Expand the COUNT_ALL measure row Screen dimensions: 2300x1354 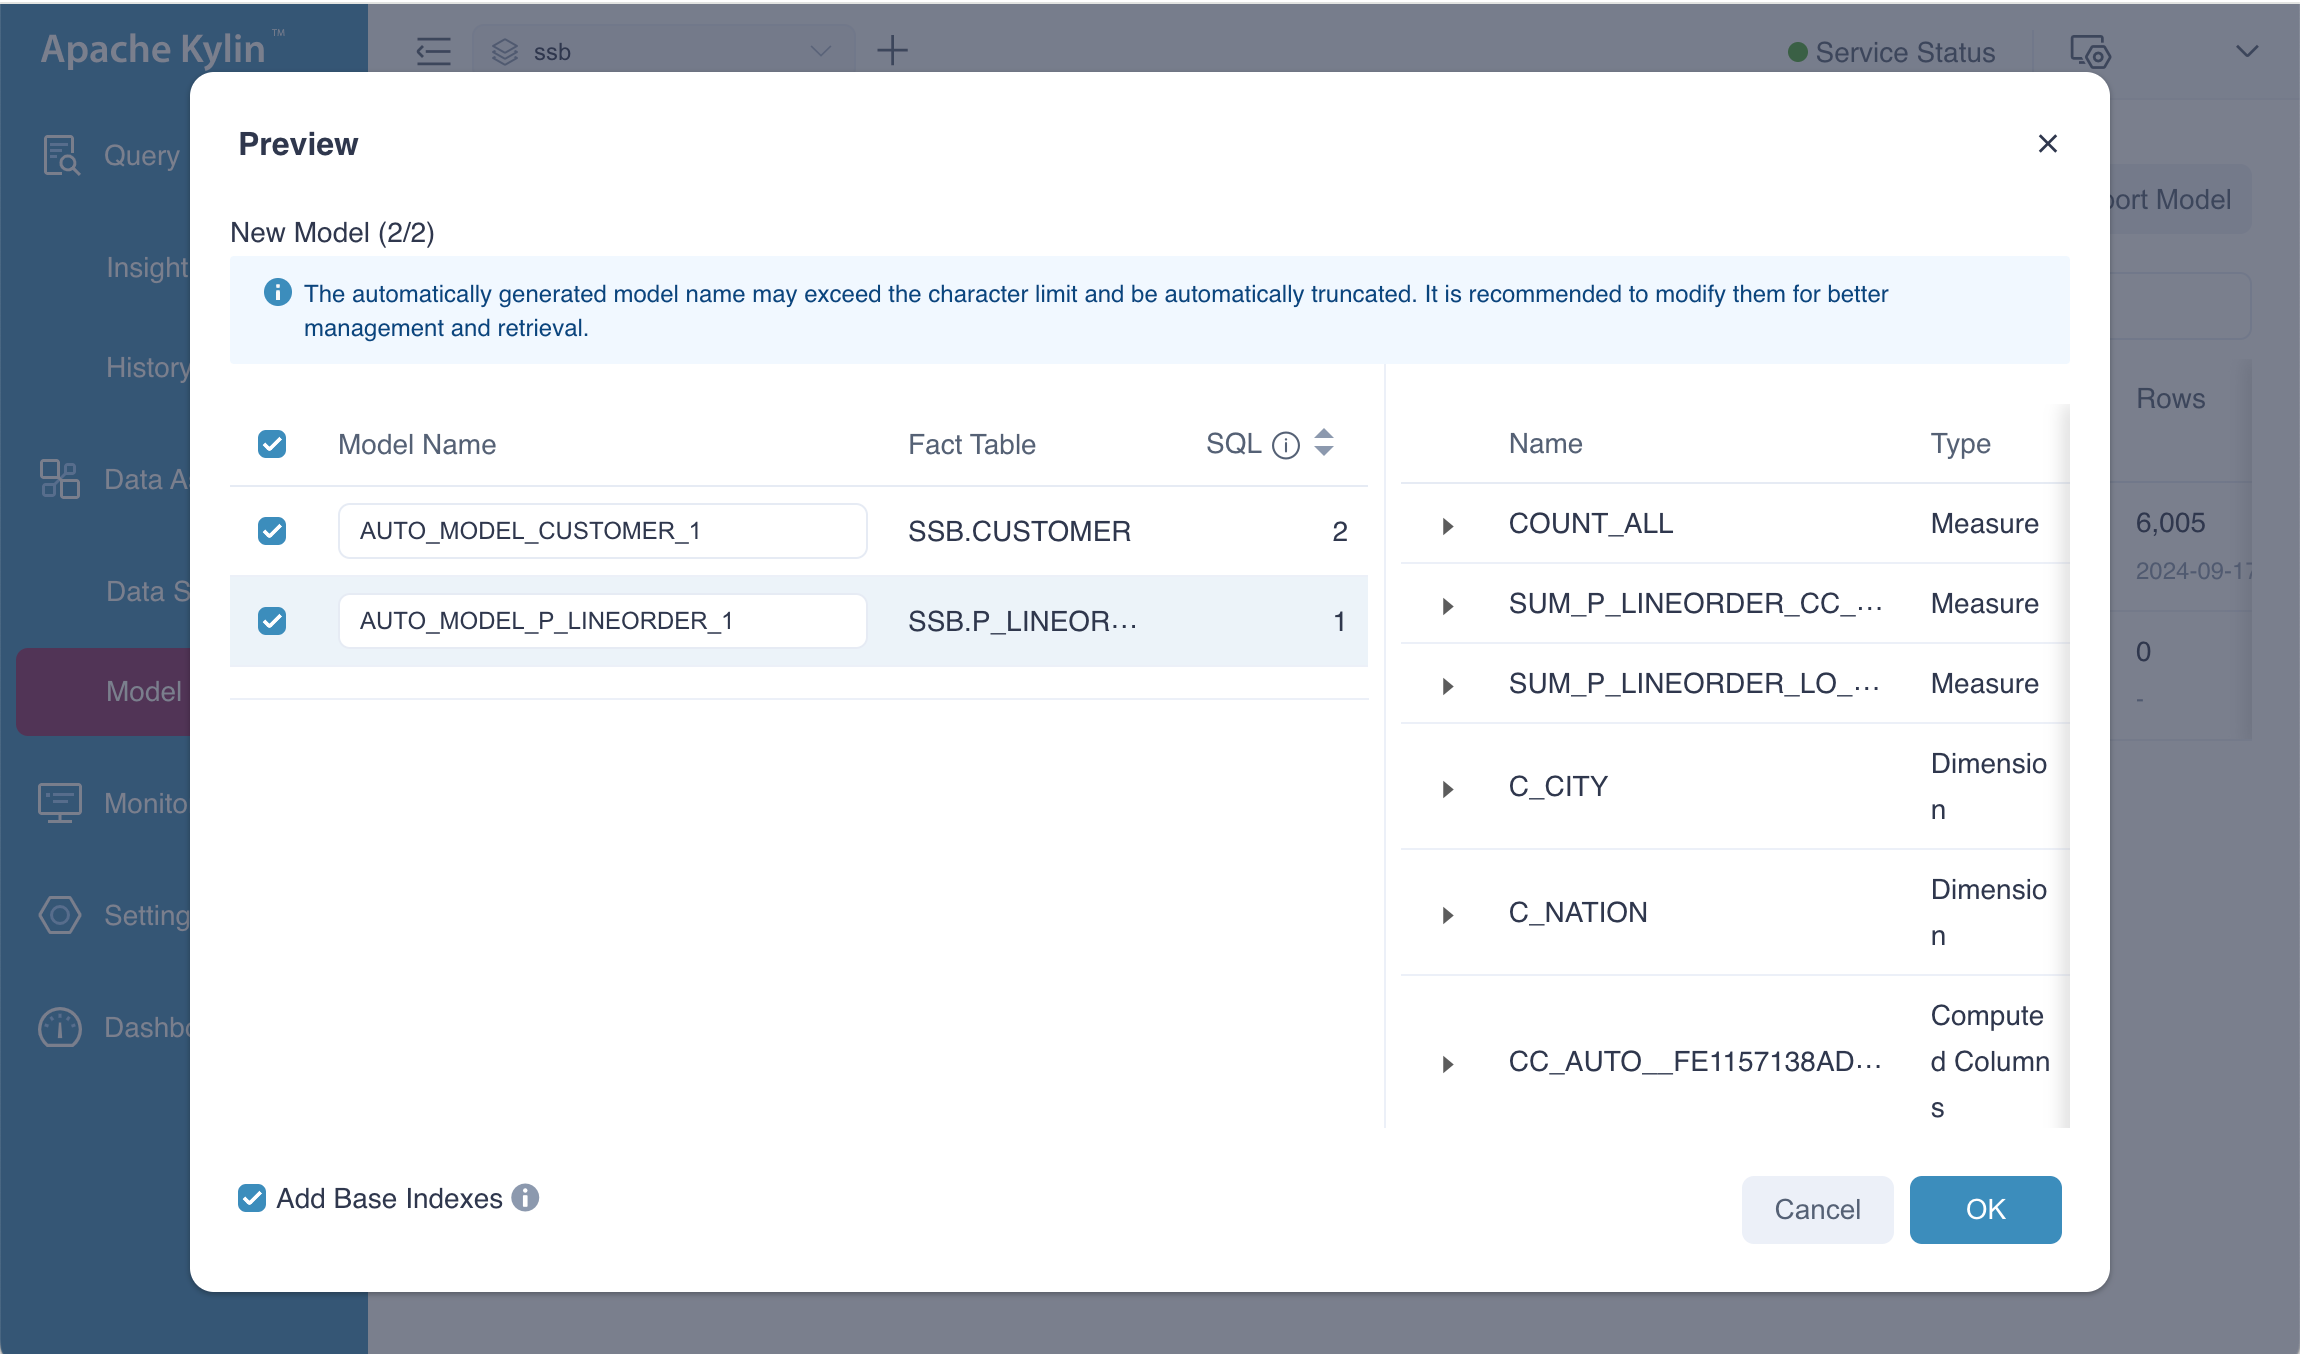coord(1447,526)
